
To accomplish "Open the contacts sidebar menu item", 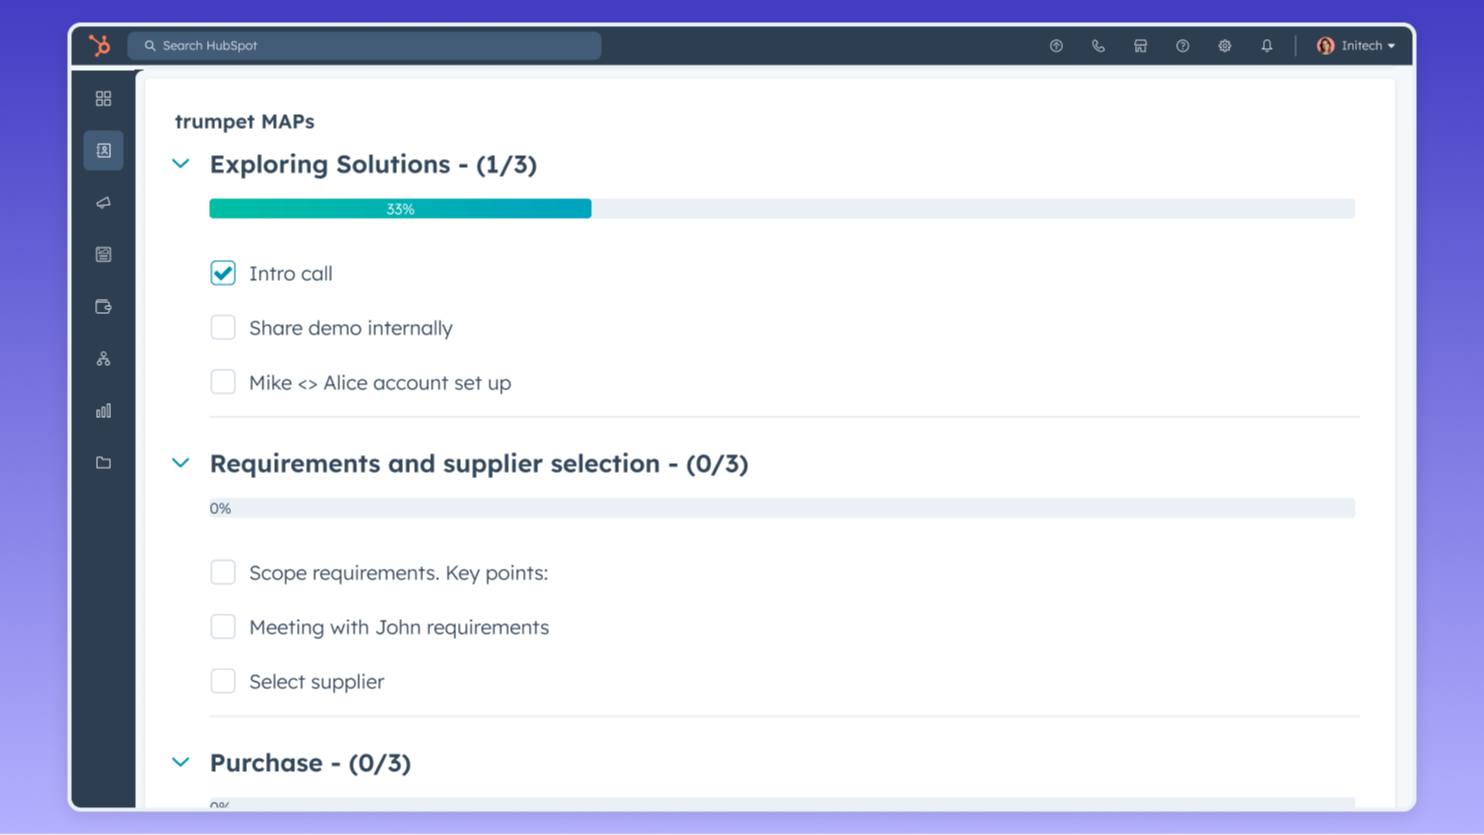I will 103,151.
